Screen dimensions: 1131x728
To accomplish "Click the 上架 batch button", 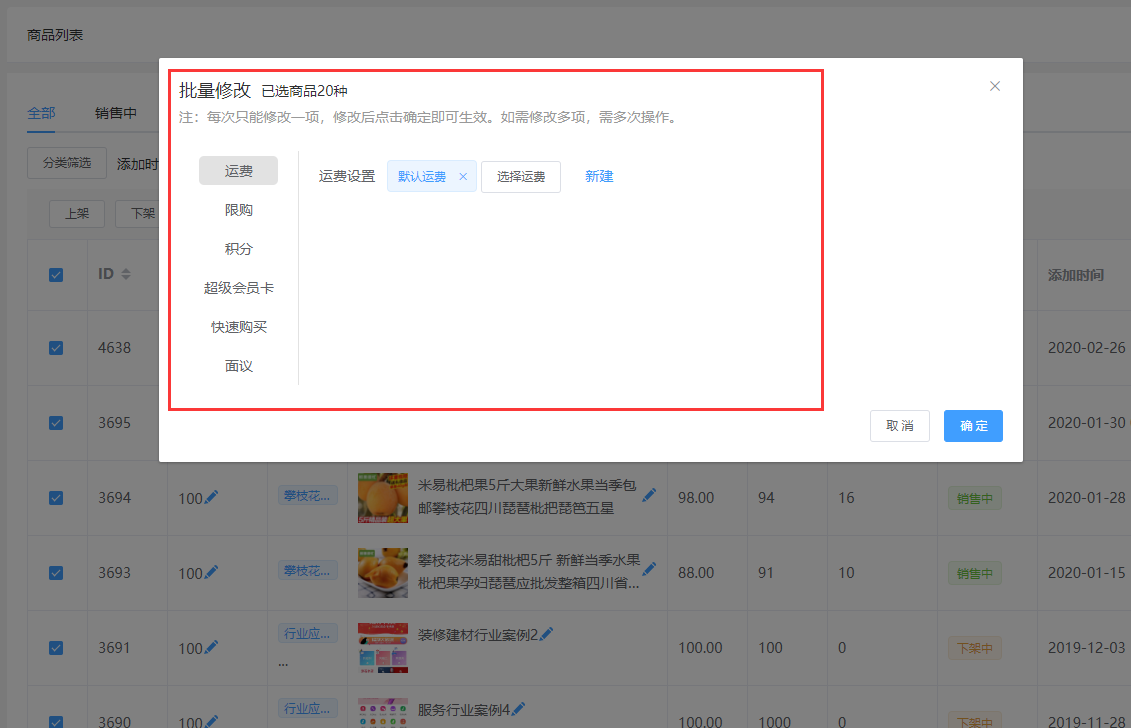I will [x=77, y=214].
